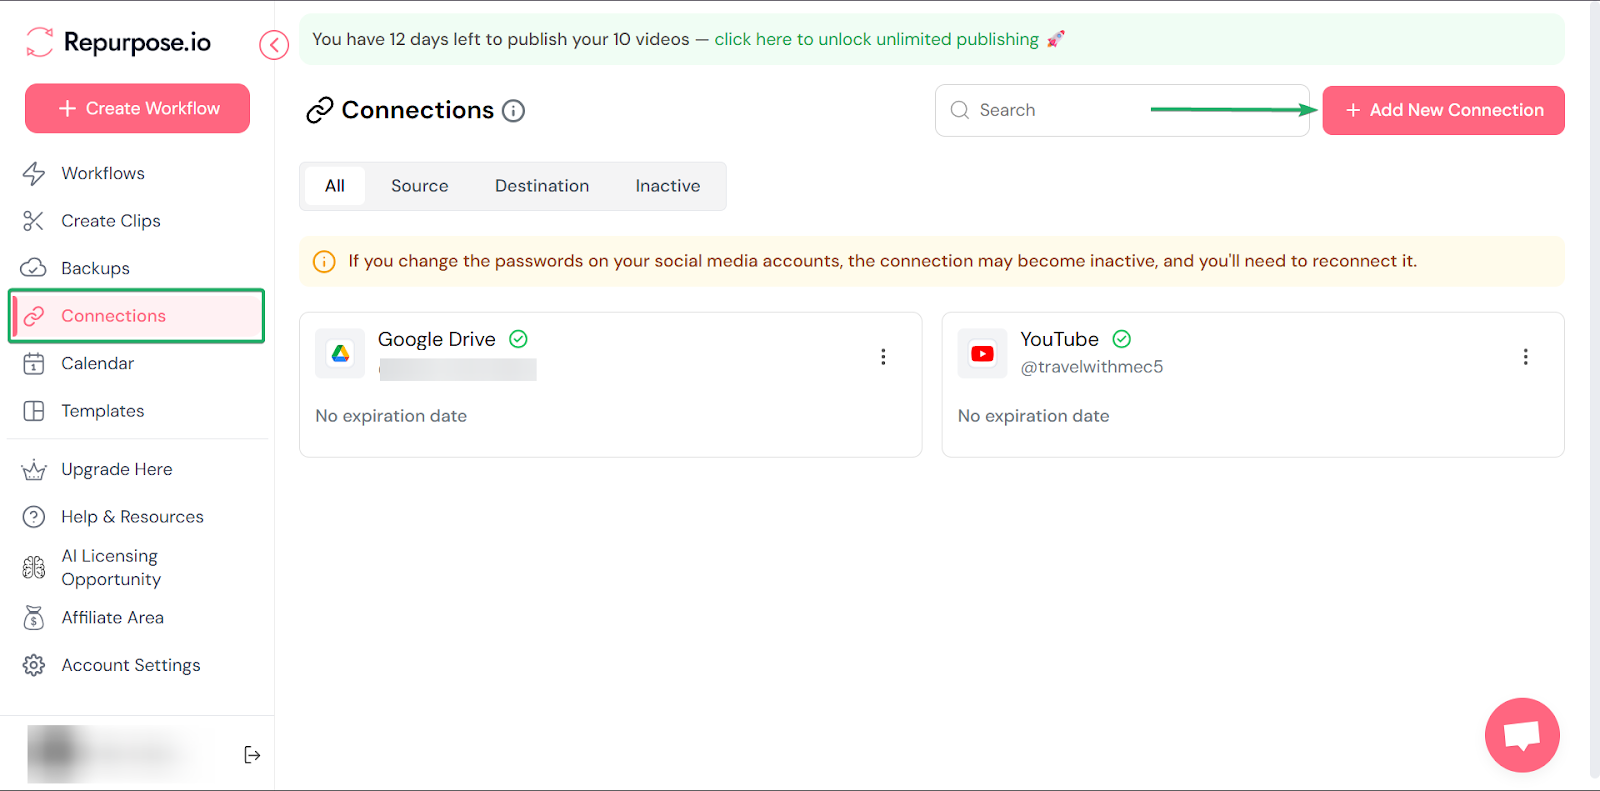Screen dimensions: 1600x791
Task: Click the @travelwithmec5 handle
Action: [x=1092, y=367]
